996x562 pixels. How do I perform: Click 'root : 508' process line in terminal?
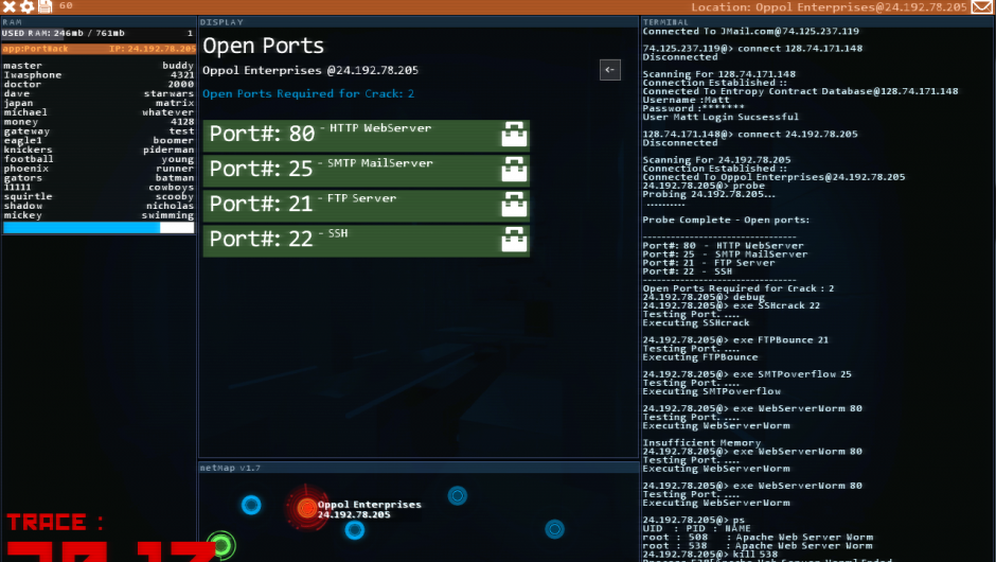click(758, 537)
